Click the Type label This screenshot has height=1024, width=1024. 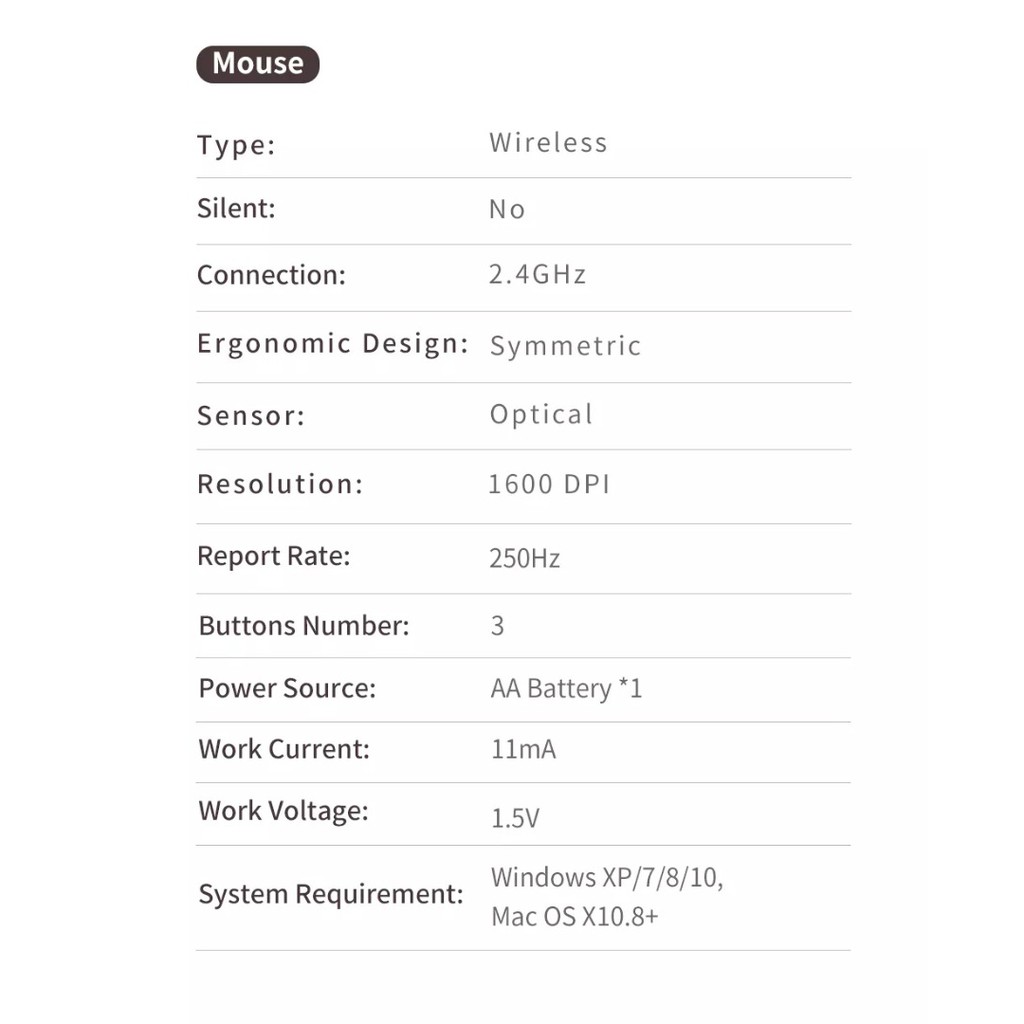click(x=236, y=145)
